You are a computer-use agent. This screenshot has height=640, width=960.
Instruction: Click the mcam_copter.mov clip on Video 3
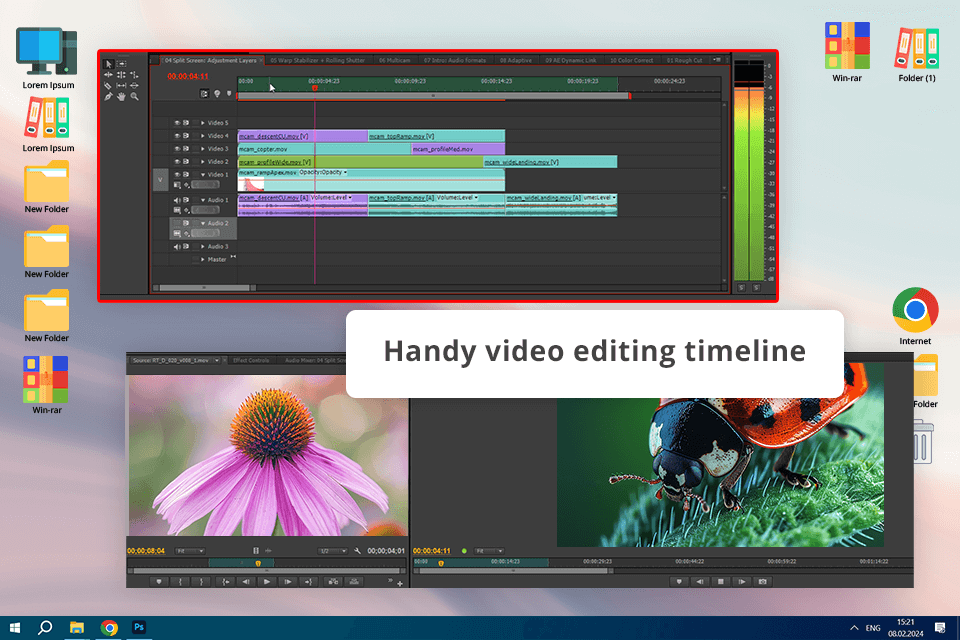coord(324,149)
